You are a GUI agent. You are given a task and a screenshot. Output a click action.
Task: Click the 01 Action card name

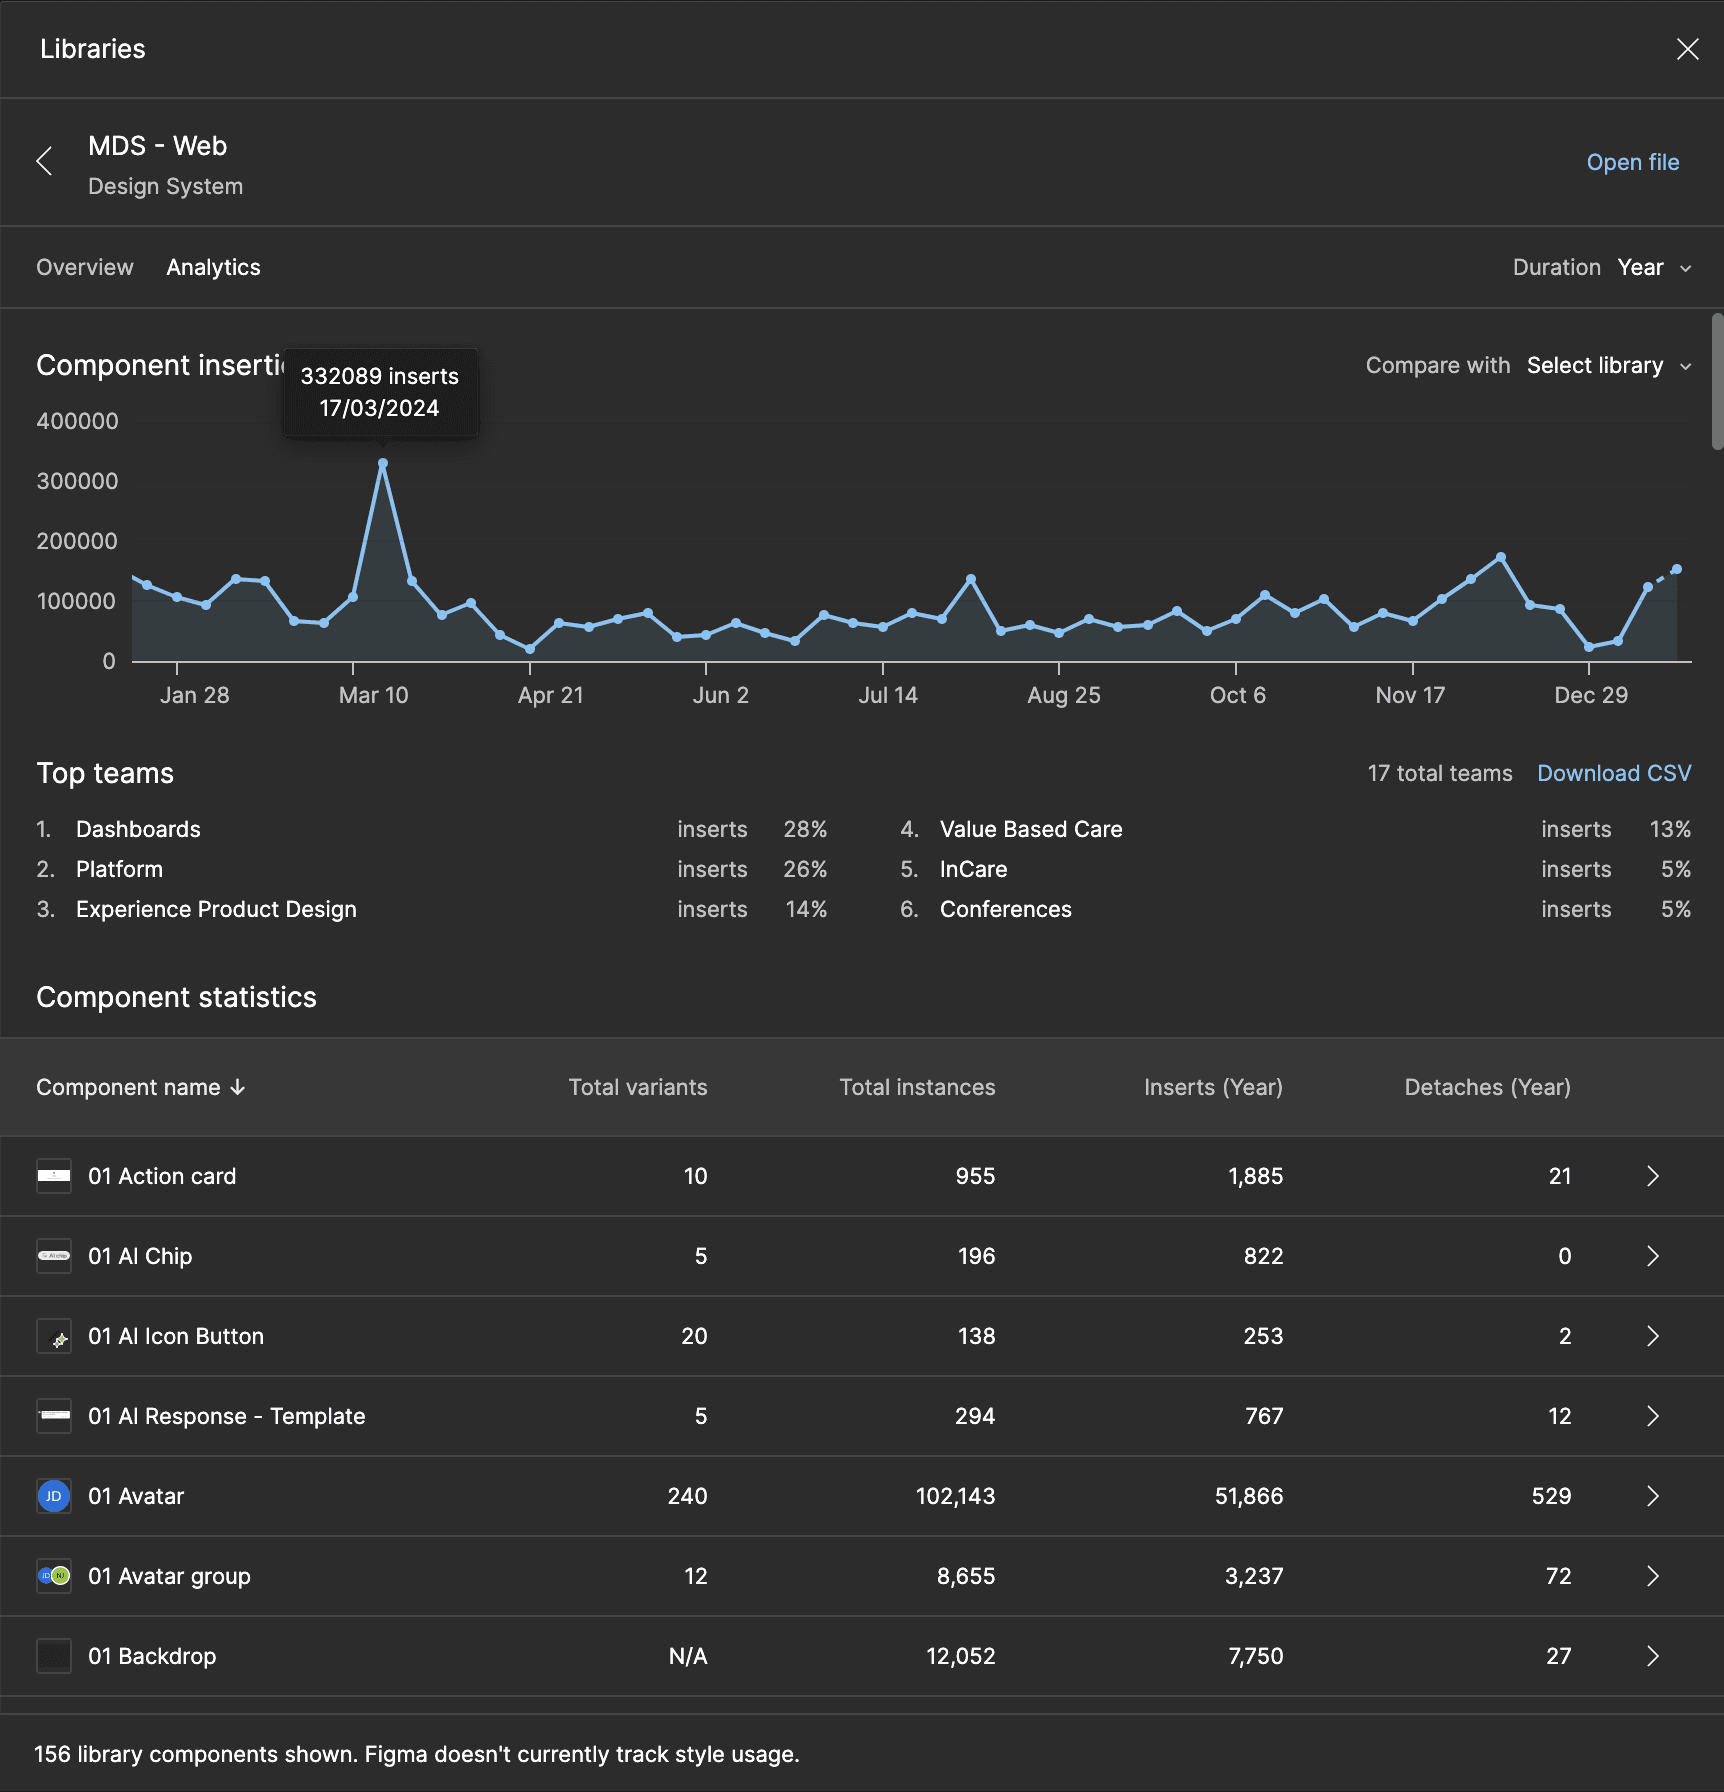coord(162,1176)
